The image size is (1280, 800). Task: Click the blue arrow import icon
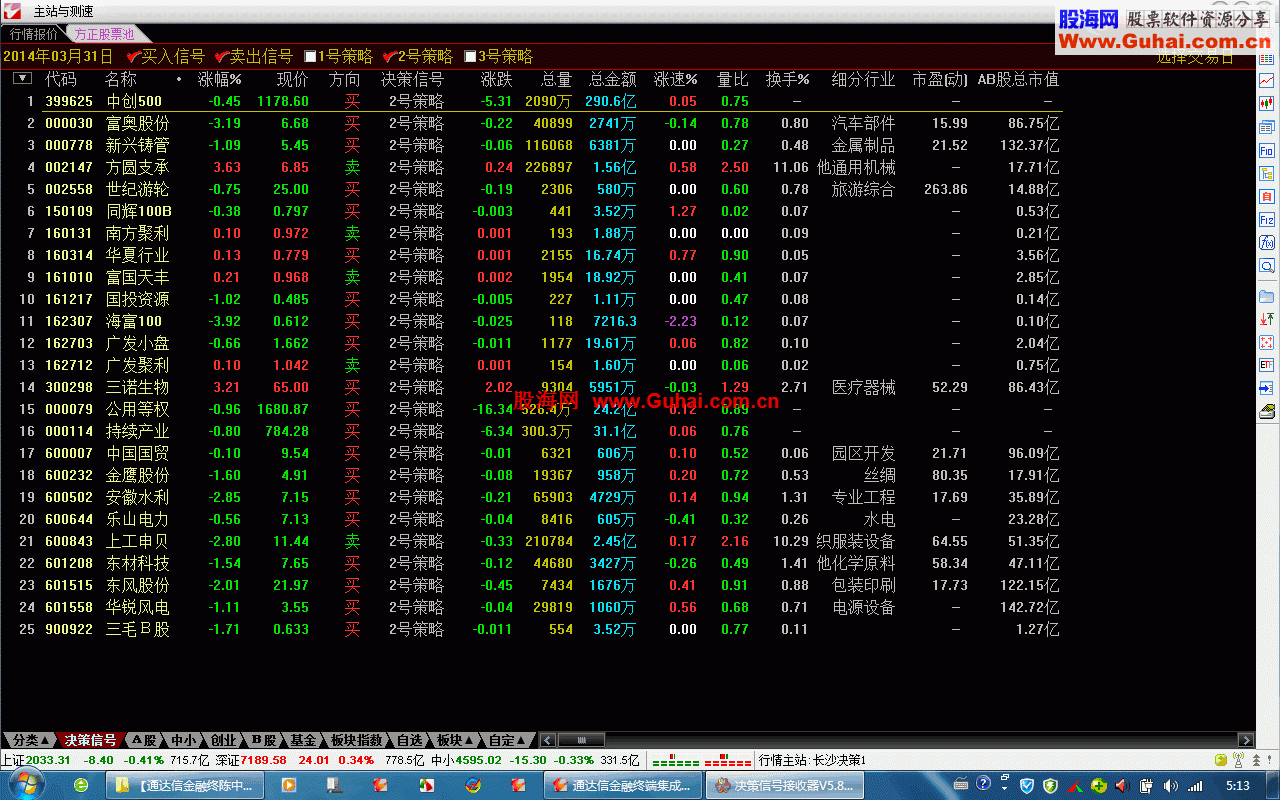click(1267, 388)
